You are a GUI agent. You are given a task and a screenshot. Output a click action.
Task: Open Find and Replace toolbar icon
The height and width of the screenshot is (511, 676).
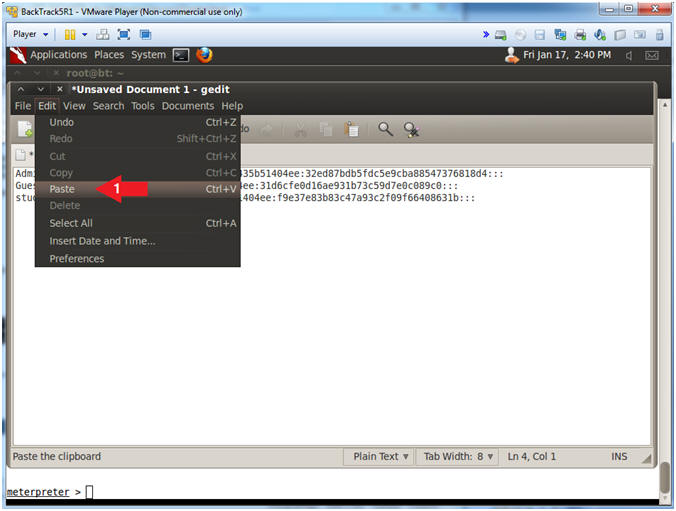[x=411, y=129]
